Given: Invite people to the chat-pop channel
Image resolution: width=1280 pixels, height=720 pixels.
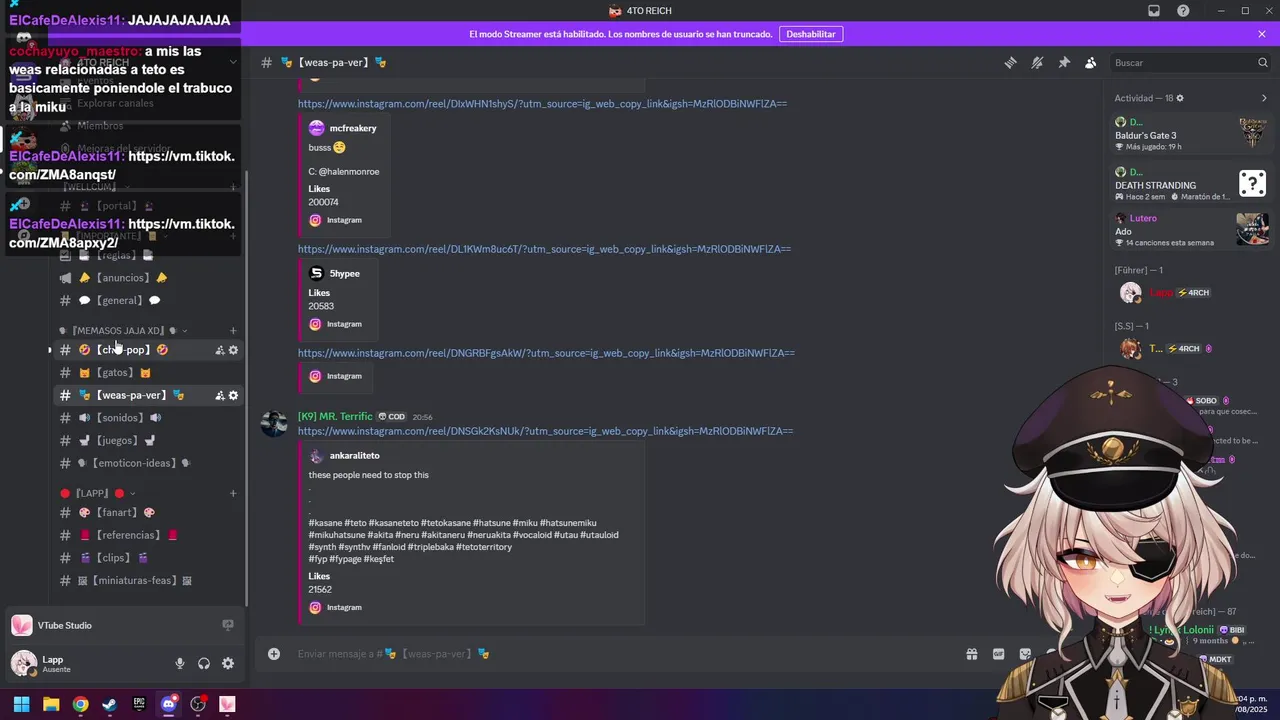Looking at the screenshot, I should 219,350.
